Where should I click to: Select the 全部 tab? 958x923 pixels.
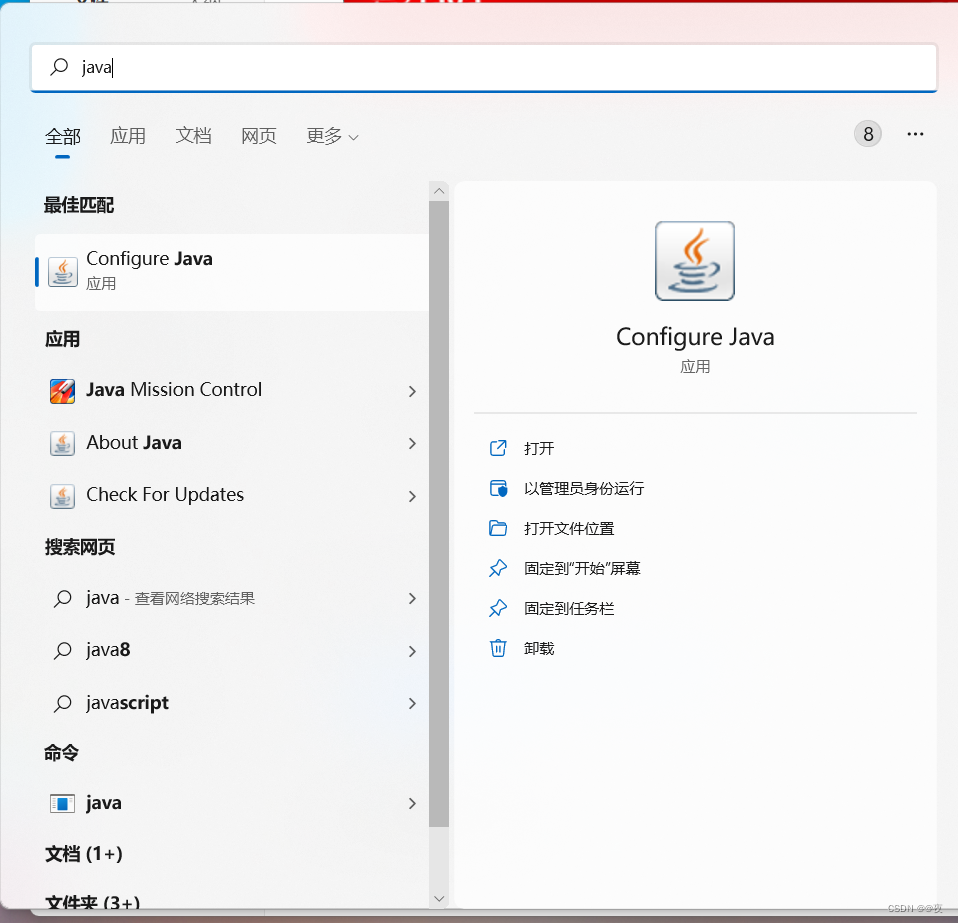coord(62,136)
